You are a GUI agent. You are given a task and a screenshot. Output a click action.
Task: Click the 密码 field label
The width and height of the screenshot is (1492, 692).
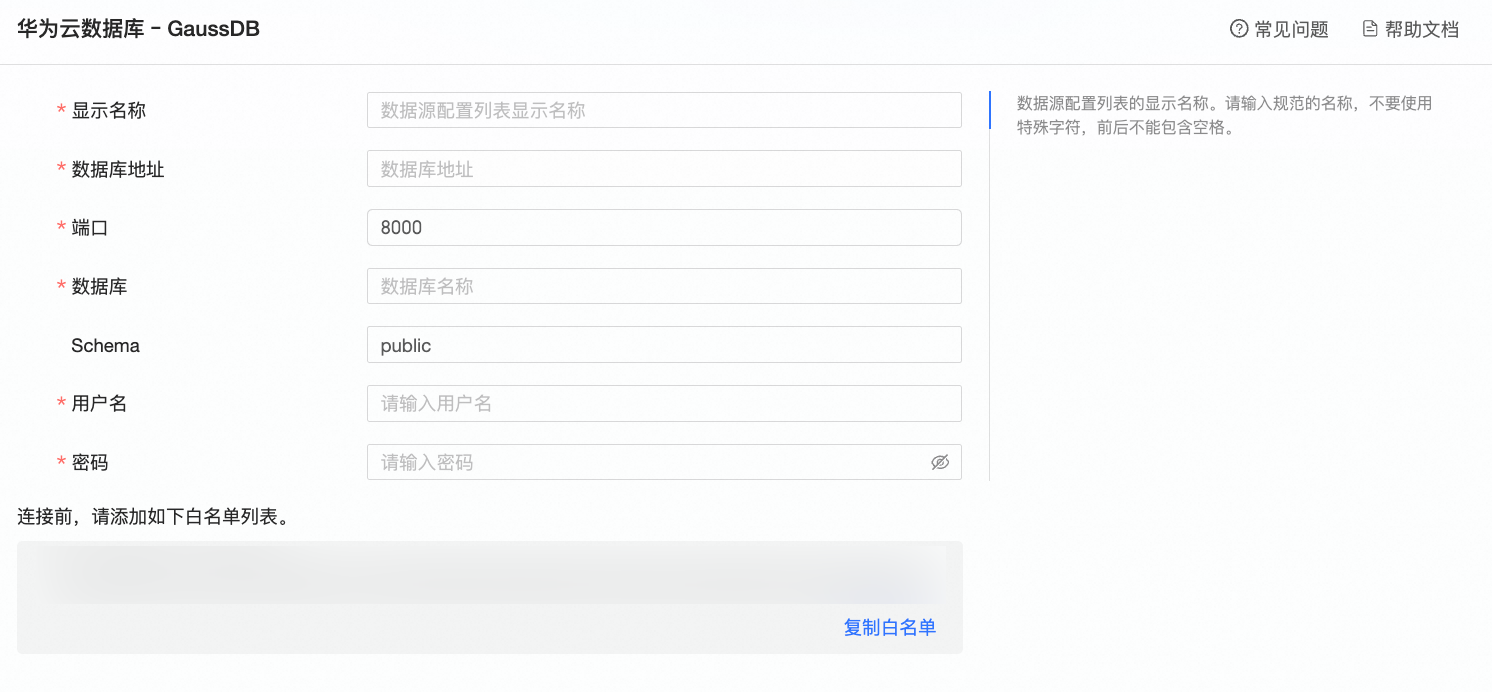click(x=90, y=462)
